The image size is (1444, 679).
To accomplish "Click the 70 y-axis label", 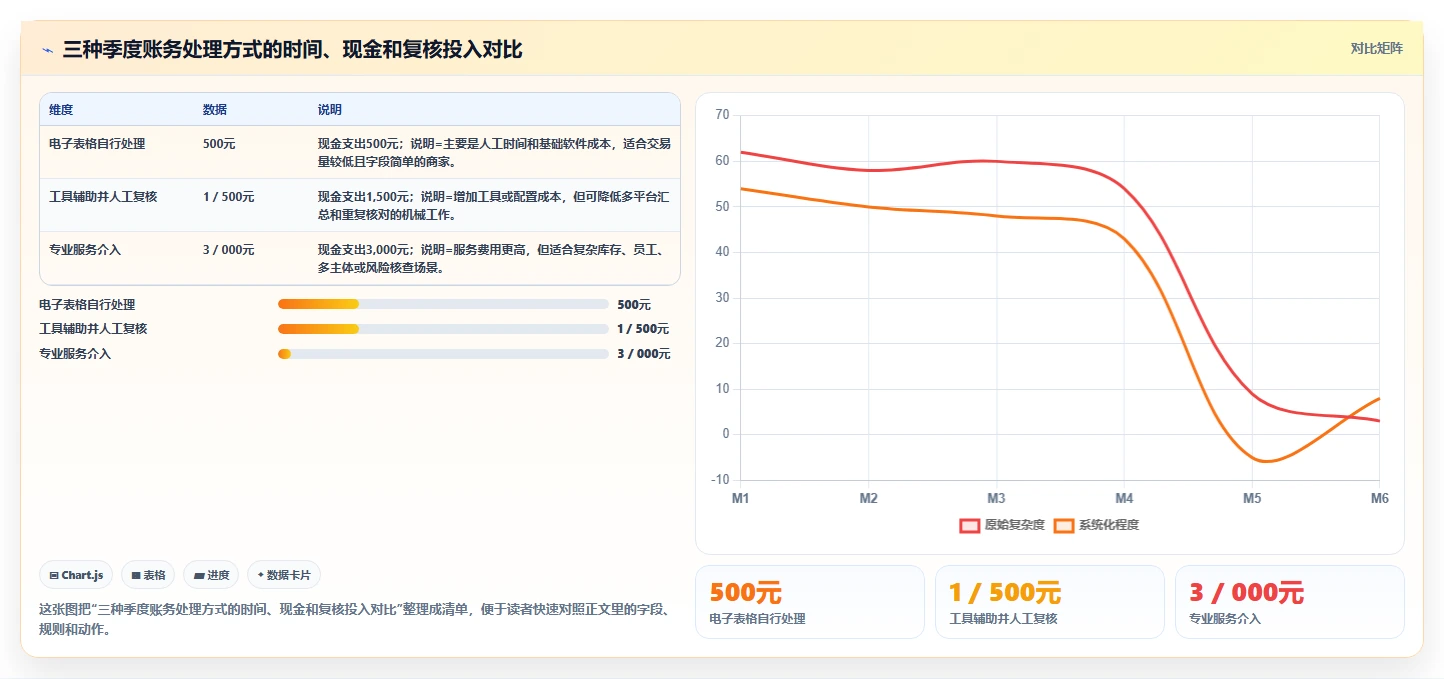I will coord(723,115).
